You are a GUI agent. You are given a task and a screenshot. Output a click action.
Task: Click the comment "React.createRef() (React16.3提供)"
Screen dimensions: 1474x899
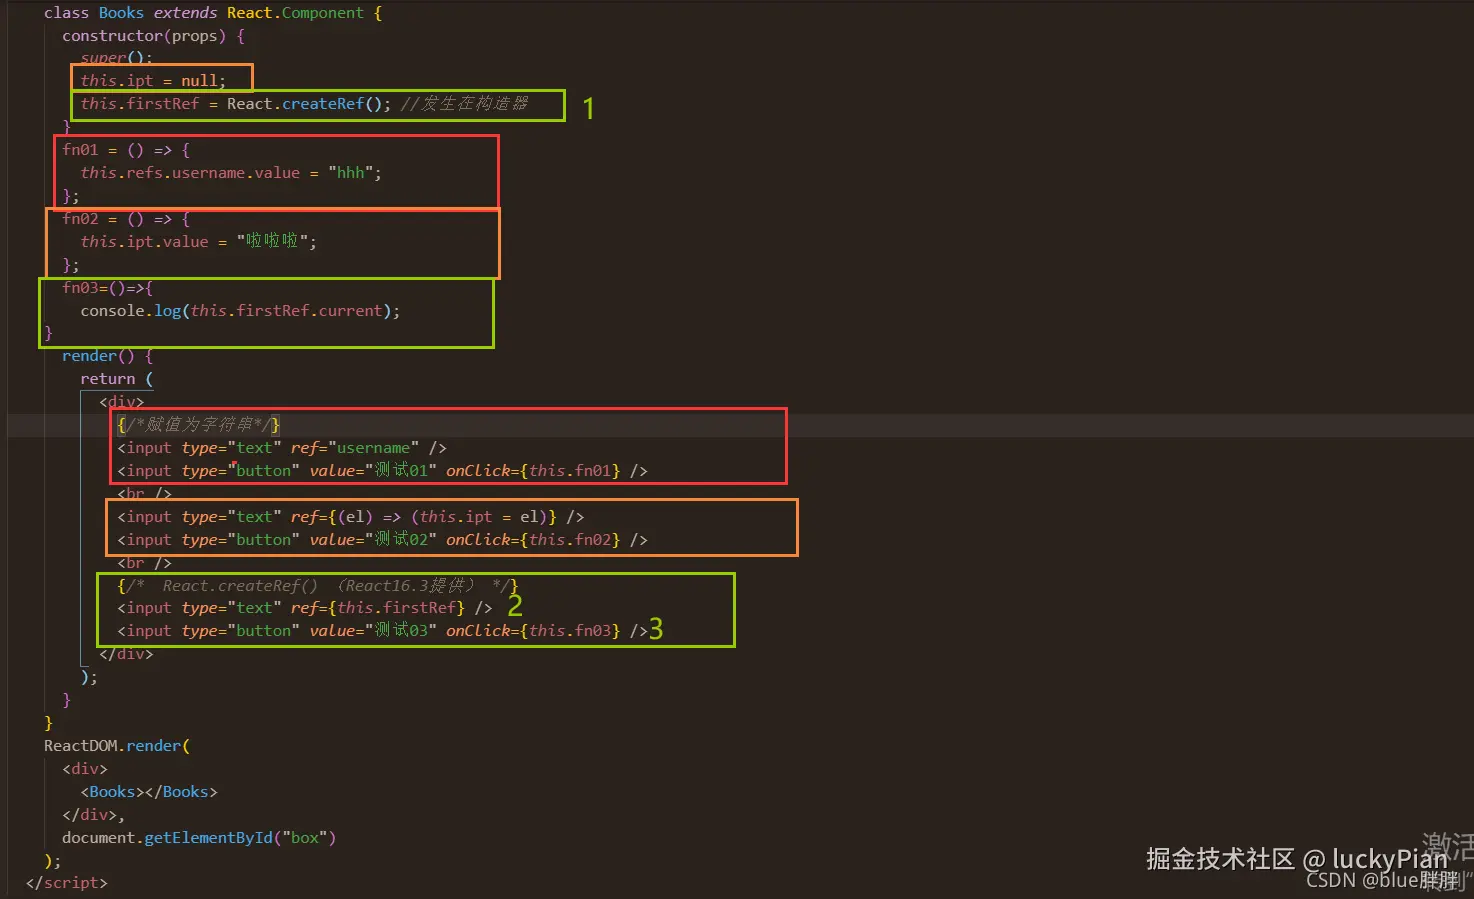pyautogui.click(x=318, y=586)
